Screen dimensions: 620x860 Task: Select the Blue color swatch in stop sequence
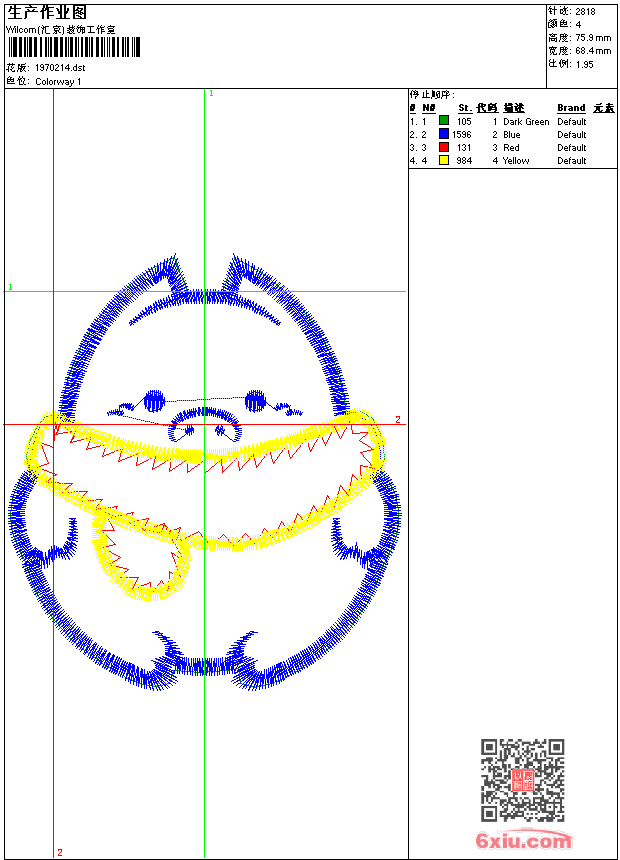point(444,134)
